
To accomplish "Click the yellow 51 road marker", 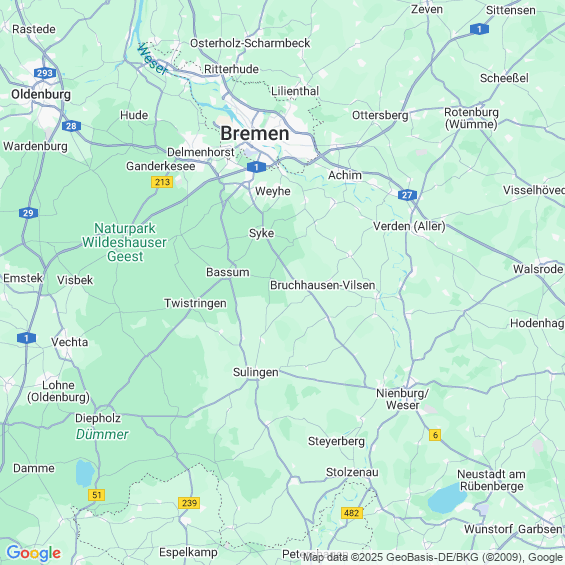I will coord(96,495).
